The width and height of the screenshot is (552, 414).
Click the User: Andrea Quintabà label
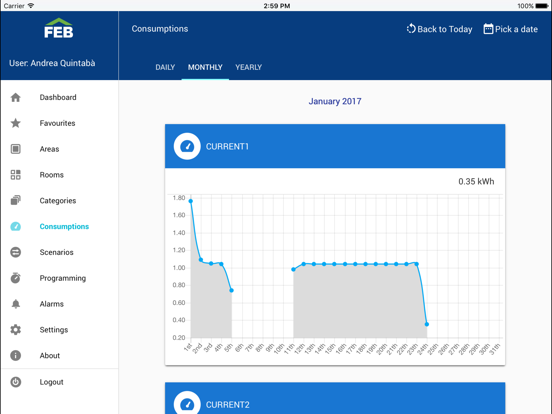52,63
